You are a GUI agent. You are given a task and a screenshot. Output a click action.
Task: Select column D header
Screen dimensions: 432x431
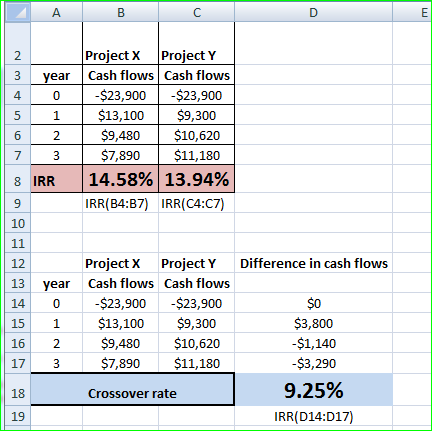point(314,12)
